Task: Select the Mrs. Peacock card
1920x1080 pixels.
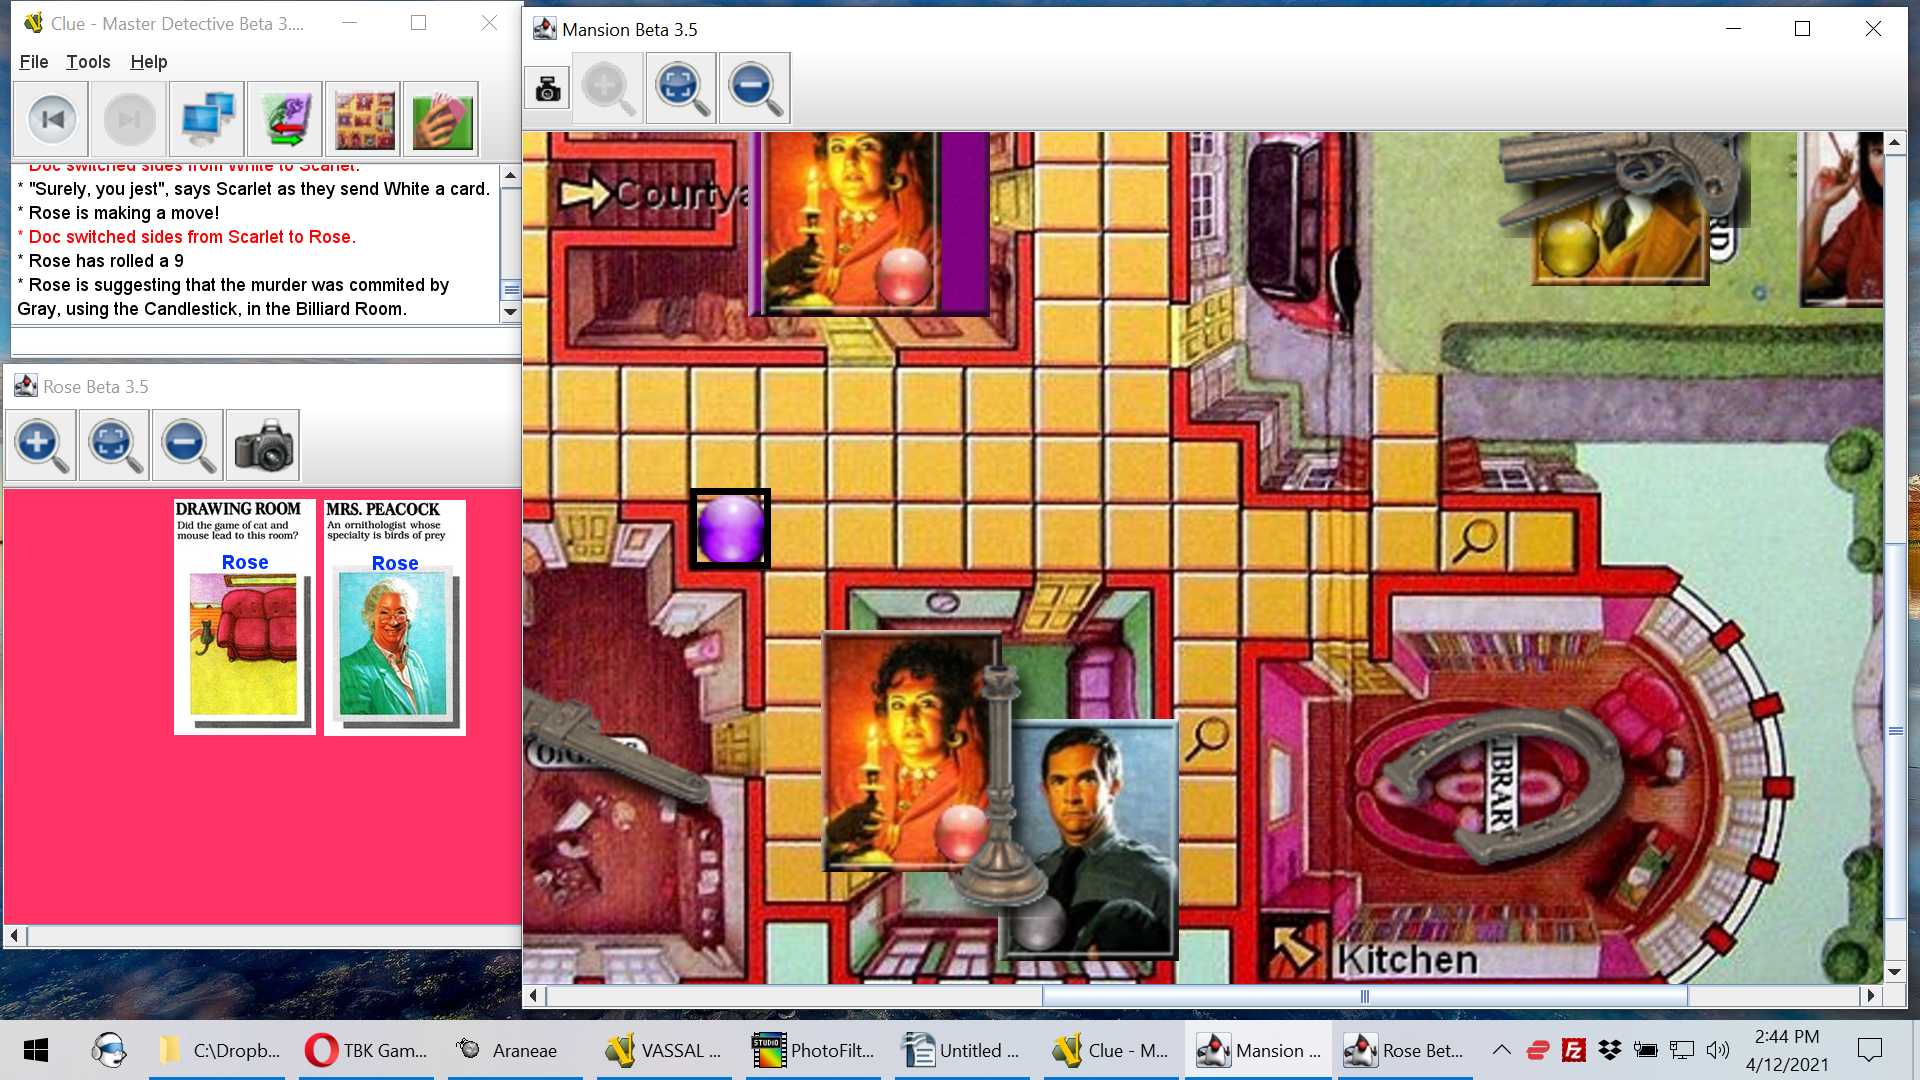Action: (395, 617)
